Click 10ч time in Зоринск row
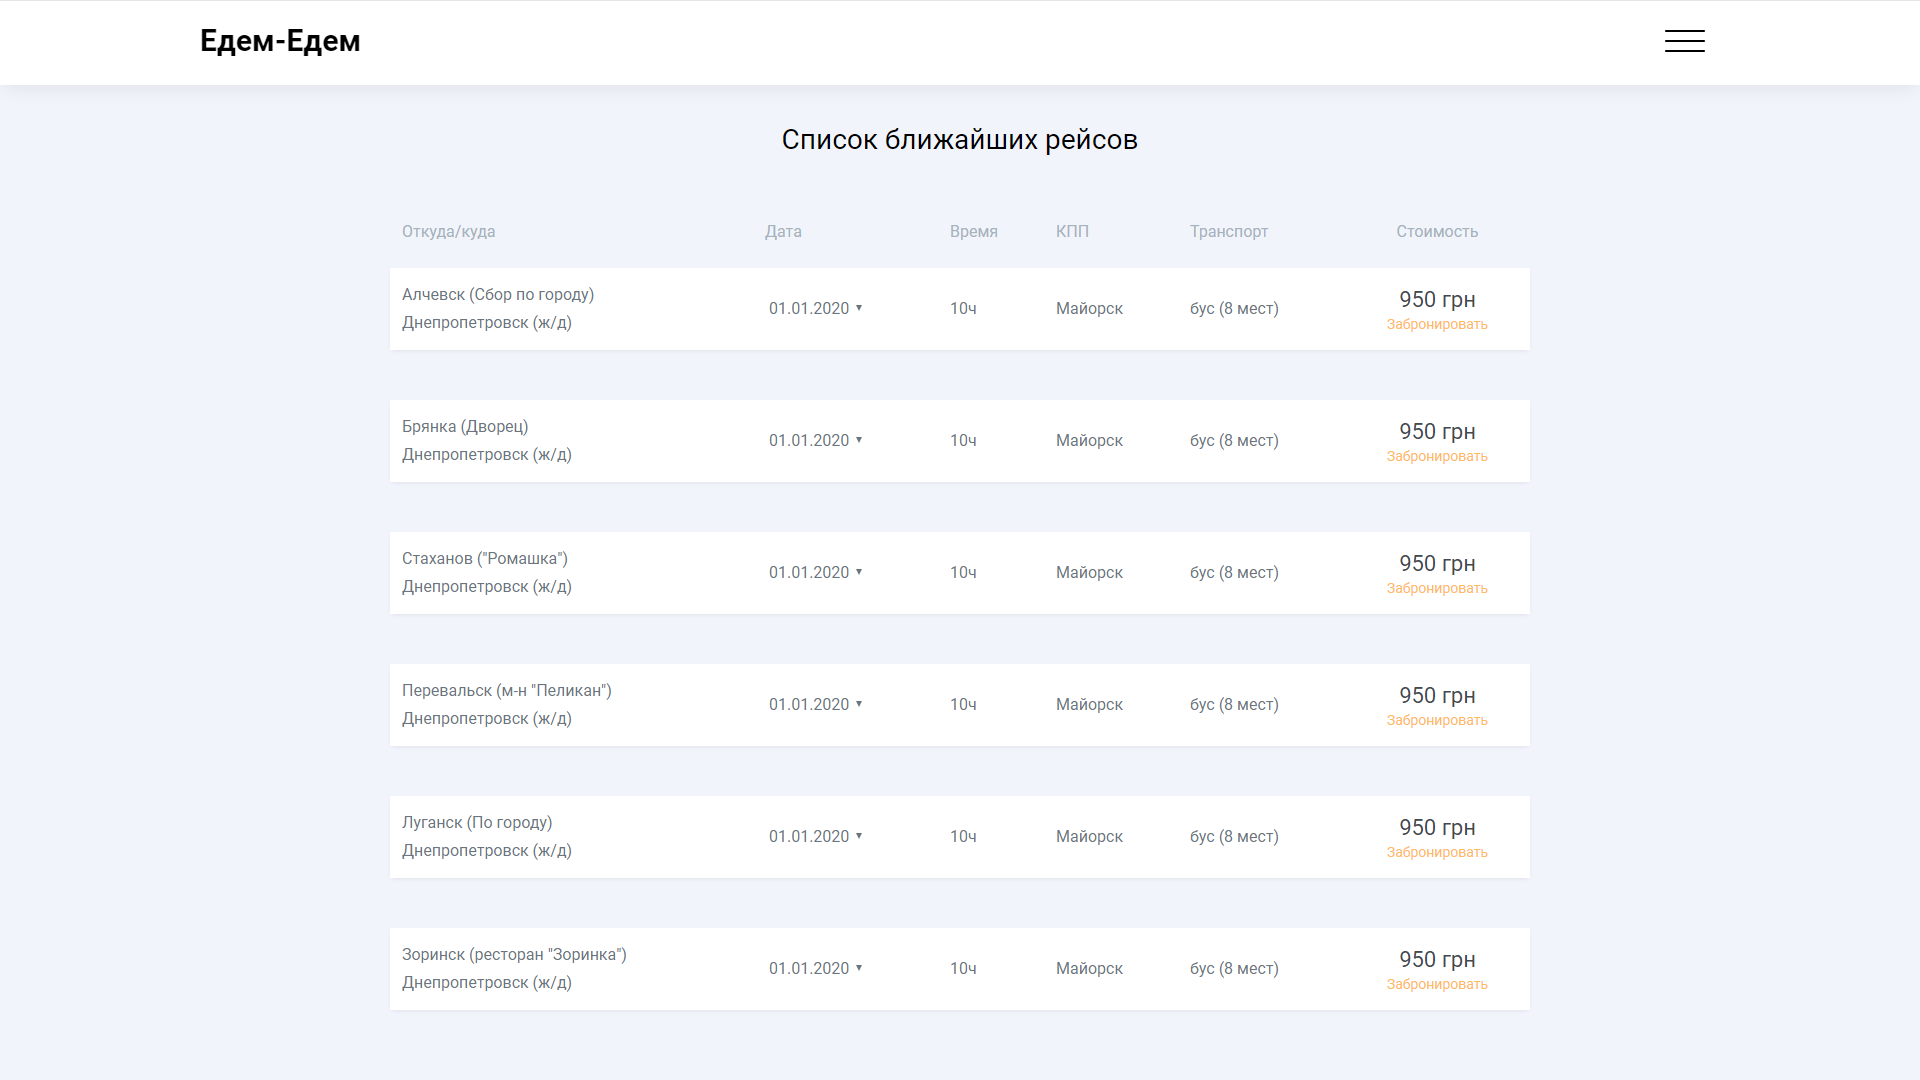The image size is (1920, 1080). click(963, 968)
